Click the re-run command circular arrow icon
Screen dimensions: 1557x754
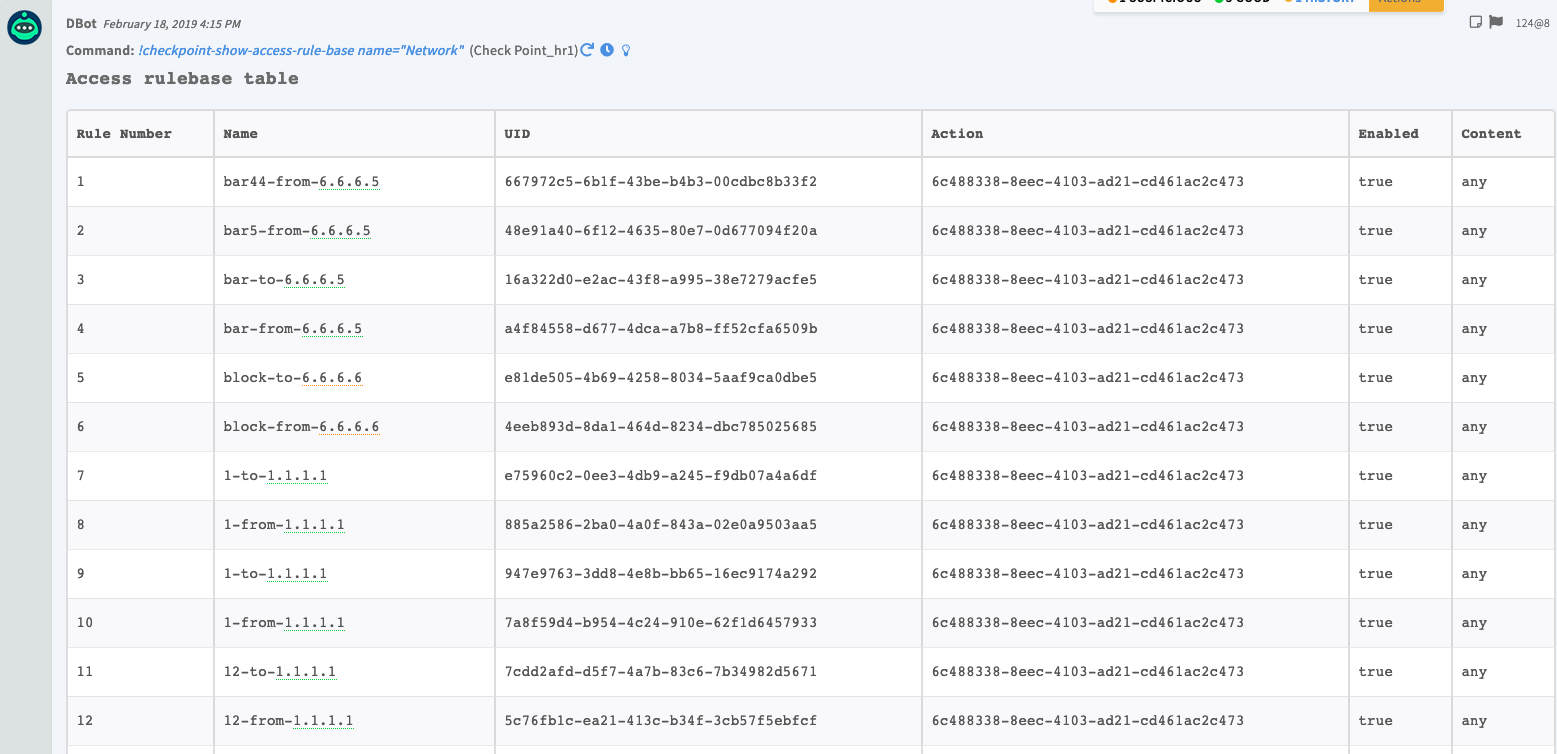pos(588,50)
